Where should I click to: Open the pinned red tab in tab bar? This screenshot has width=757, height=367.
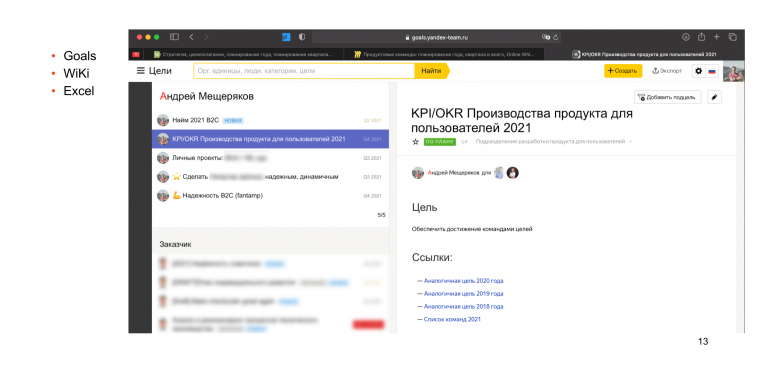tap(136, 54)
